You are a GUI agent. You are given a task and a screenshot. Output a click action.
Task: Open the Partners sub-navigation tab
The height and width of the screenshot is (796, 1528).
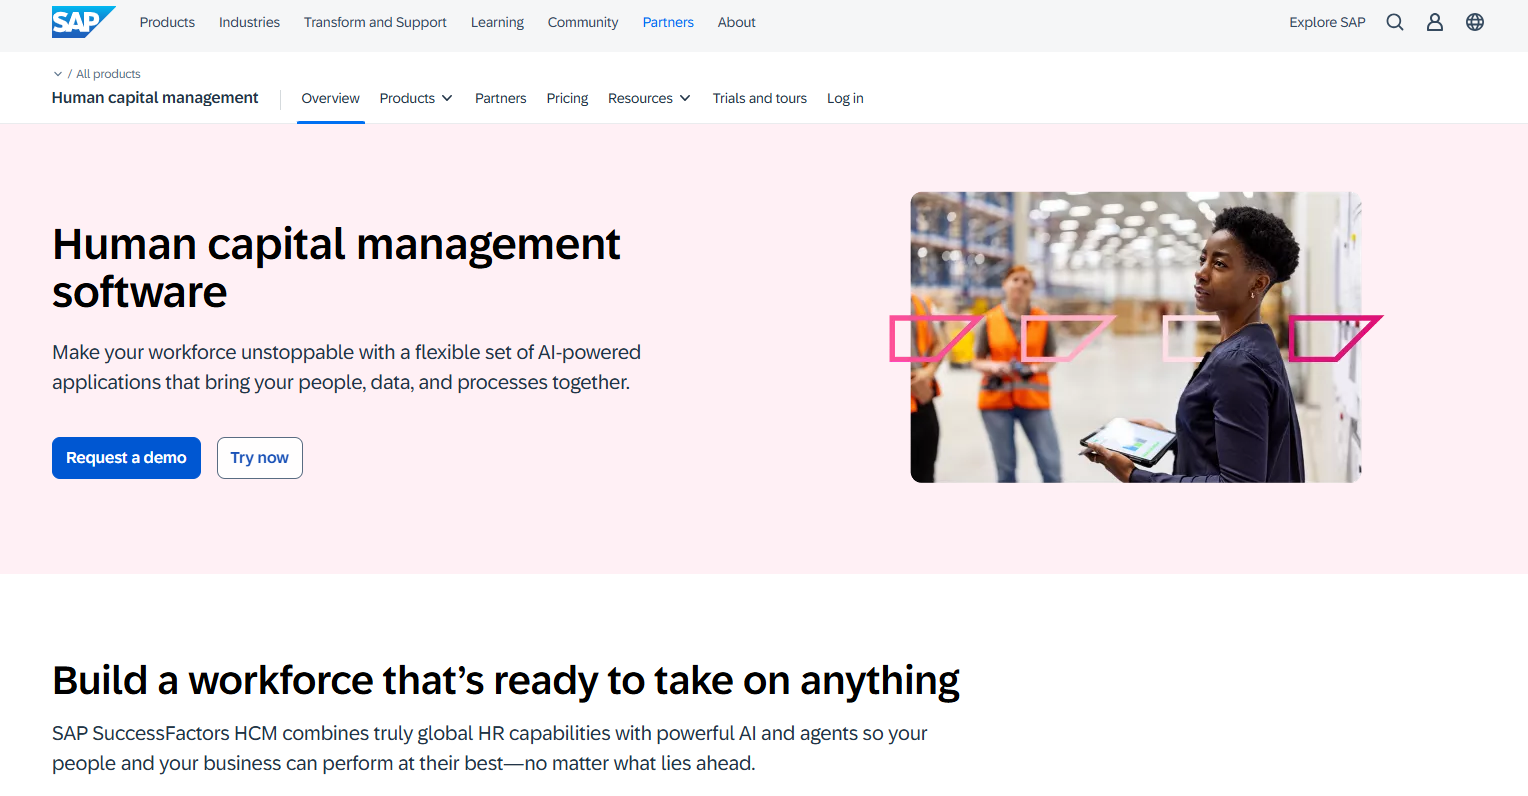point(500,98)
